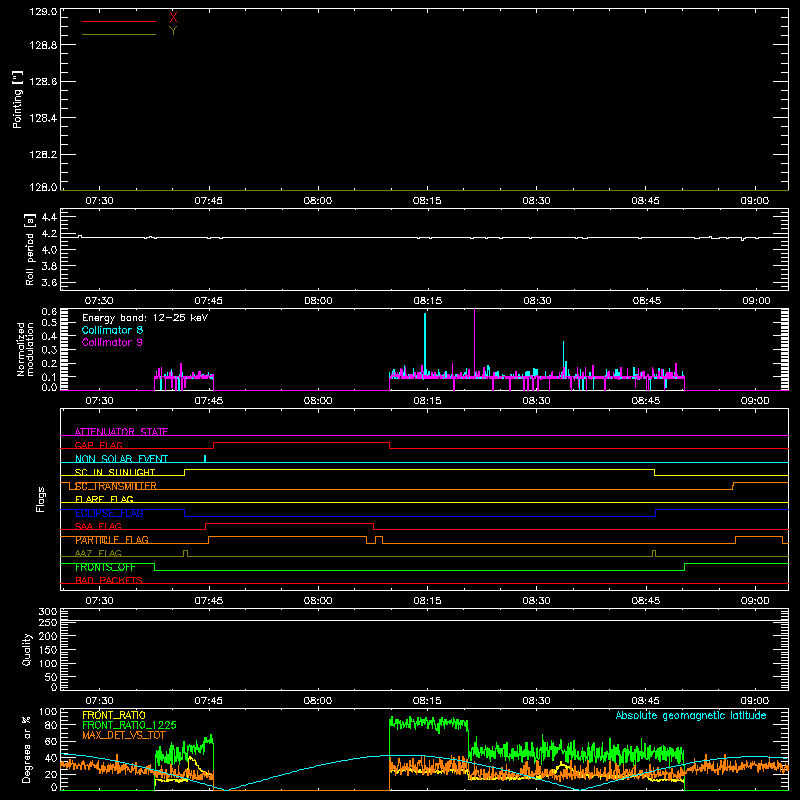Click the SC_TRANSMITTER flag label
The image size is (800, 800).
pyautogui.click(x=116, y=486)
